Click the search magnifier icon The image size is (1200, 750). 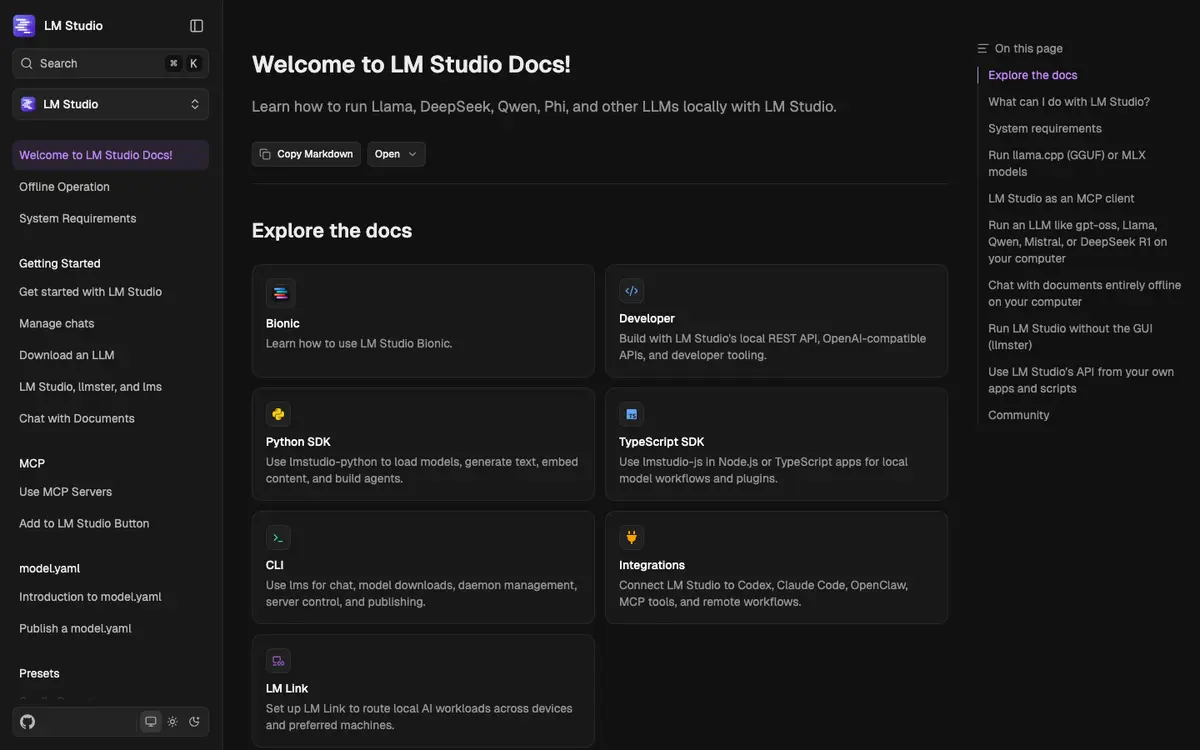(27, 63)
